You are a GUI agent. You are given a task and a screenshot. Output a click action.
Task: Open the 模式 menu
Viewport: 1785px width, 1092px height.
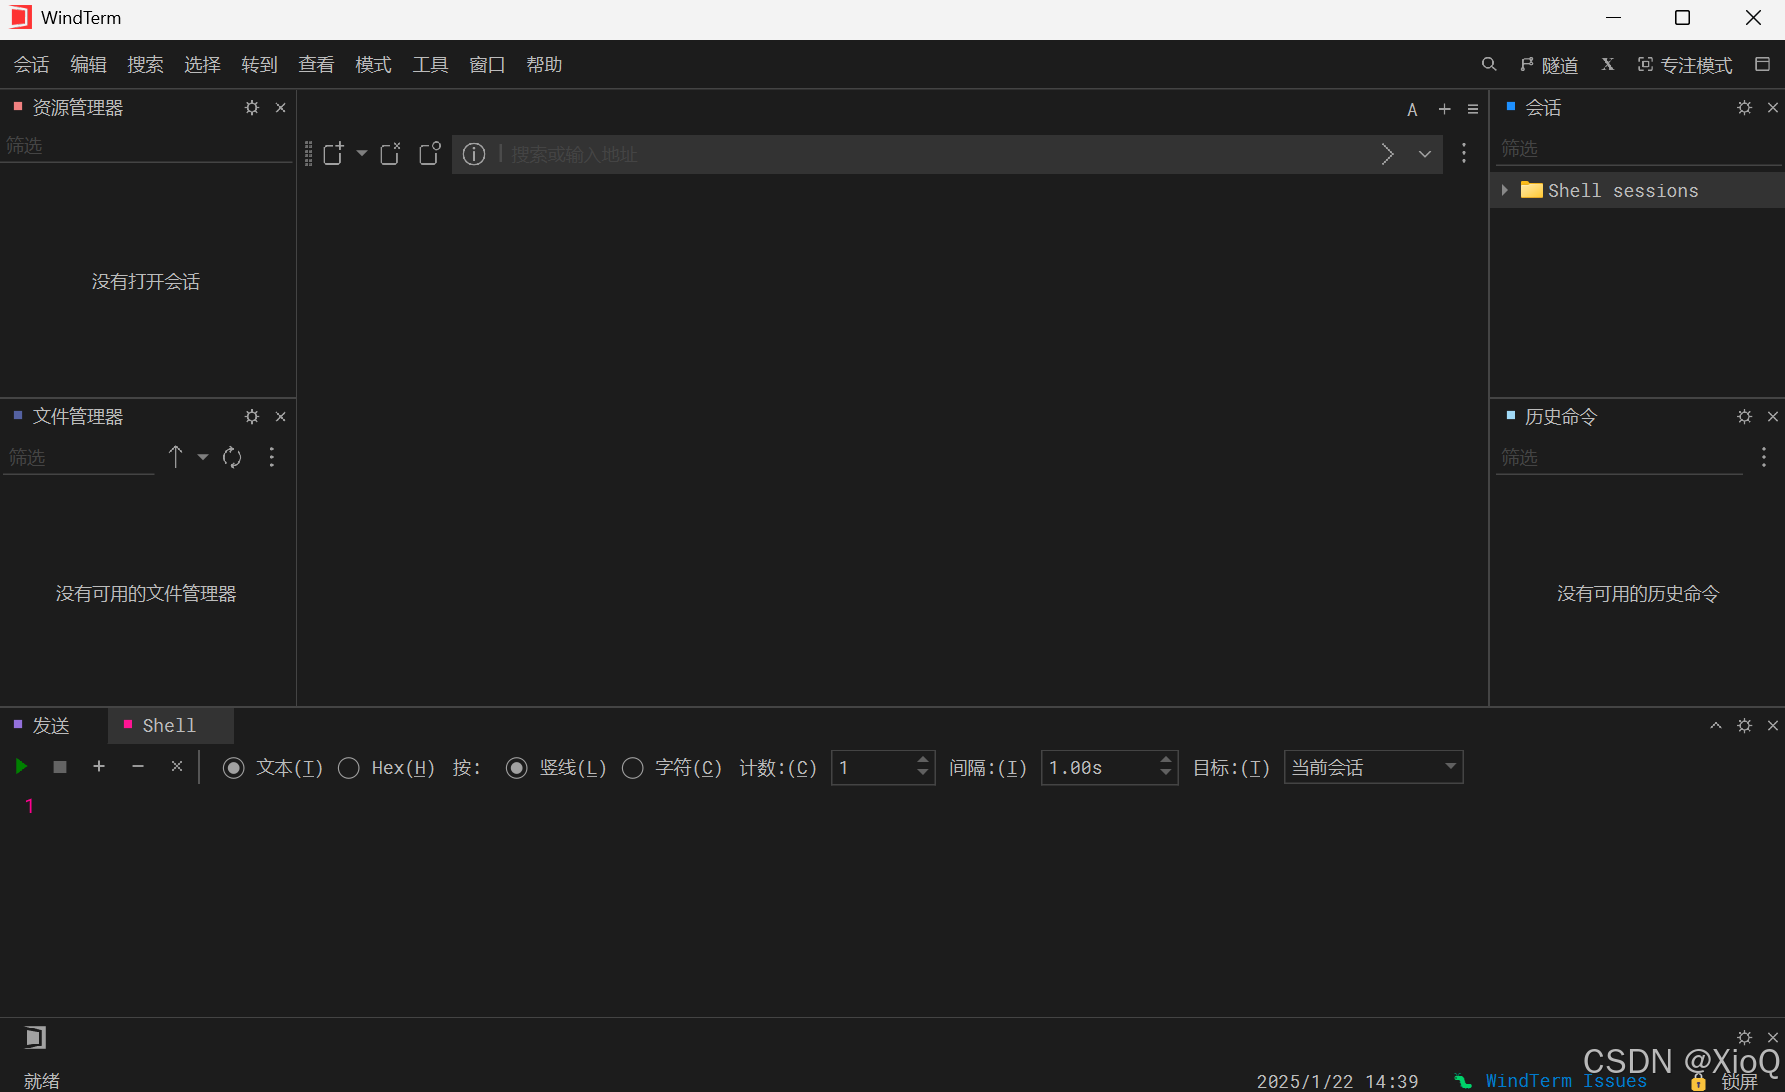point(373,65)
